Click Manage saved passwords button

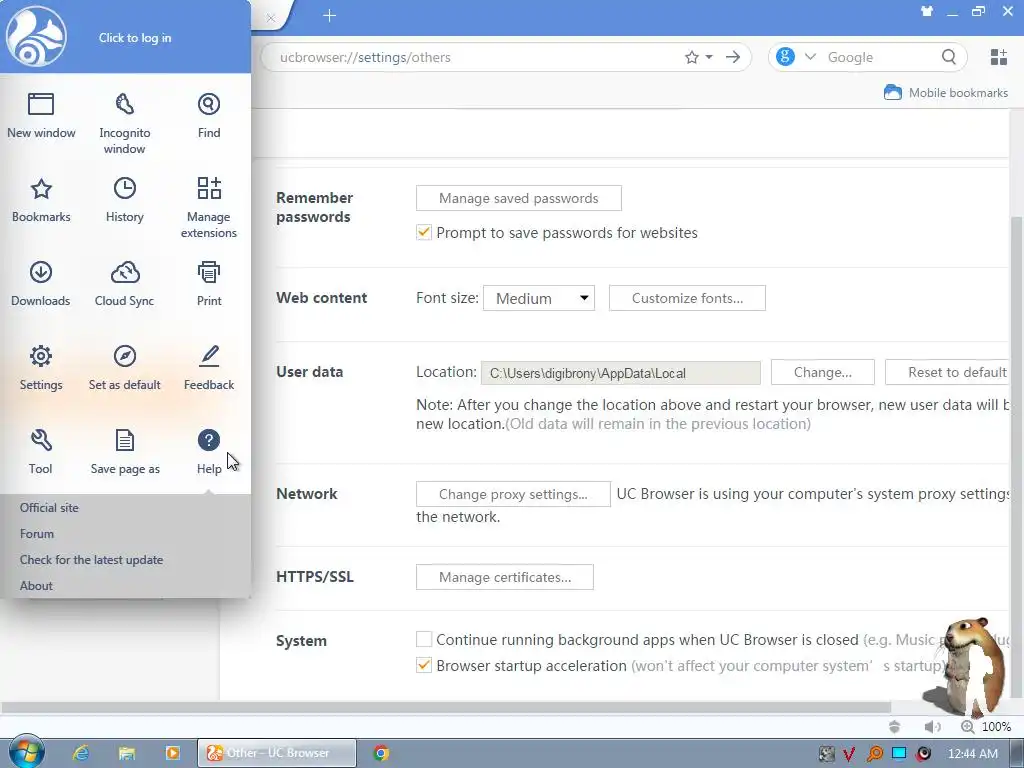click(x=519, y=198)
